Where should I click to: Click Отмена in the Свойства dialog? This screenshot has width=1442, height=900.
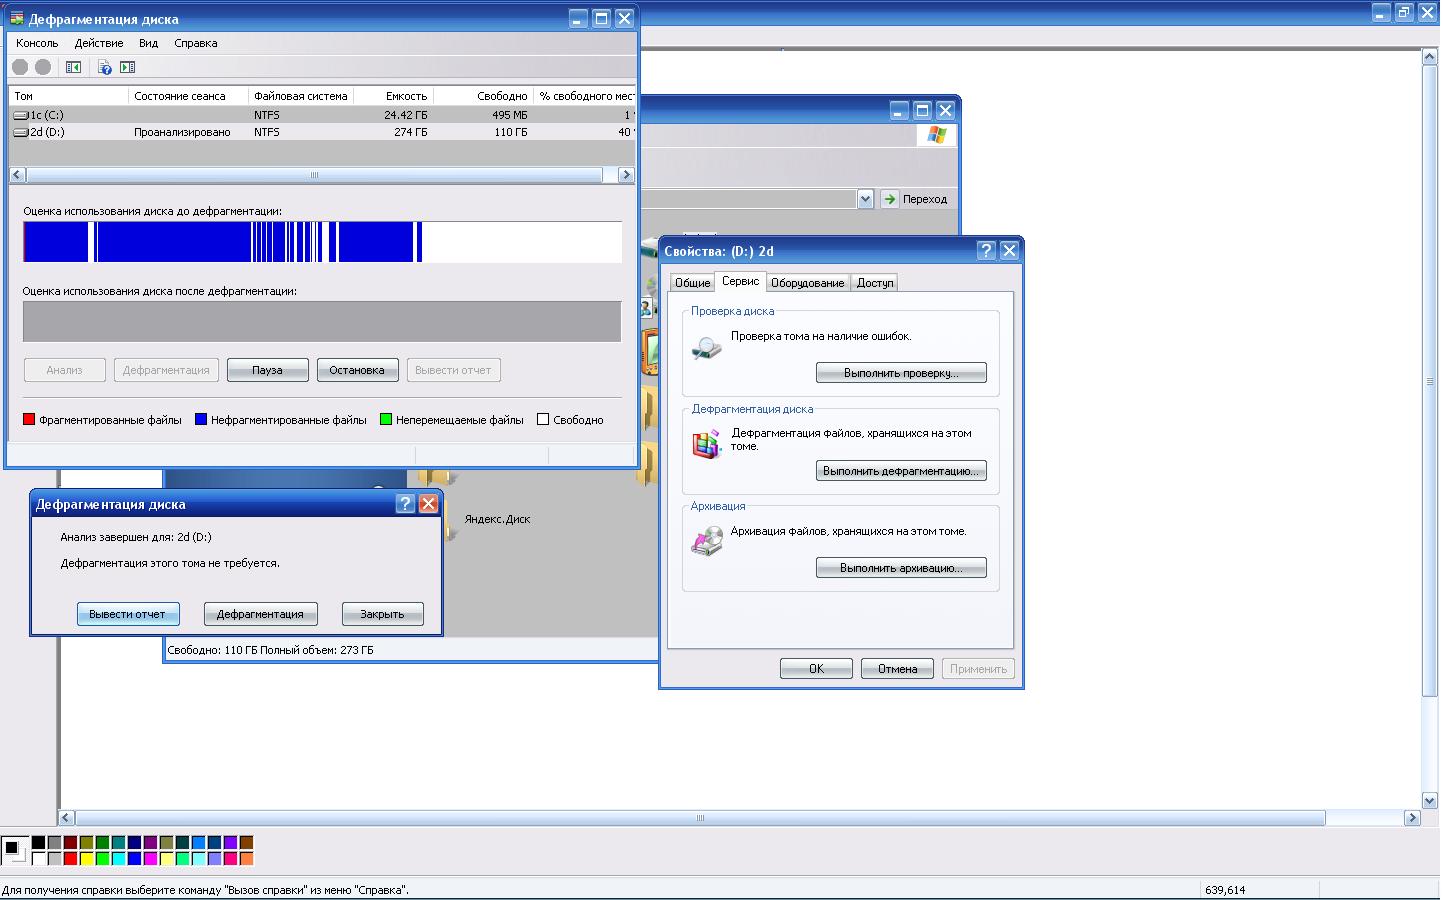(x=897, y=669)
